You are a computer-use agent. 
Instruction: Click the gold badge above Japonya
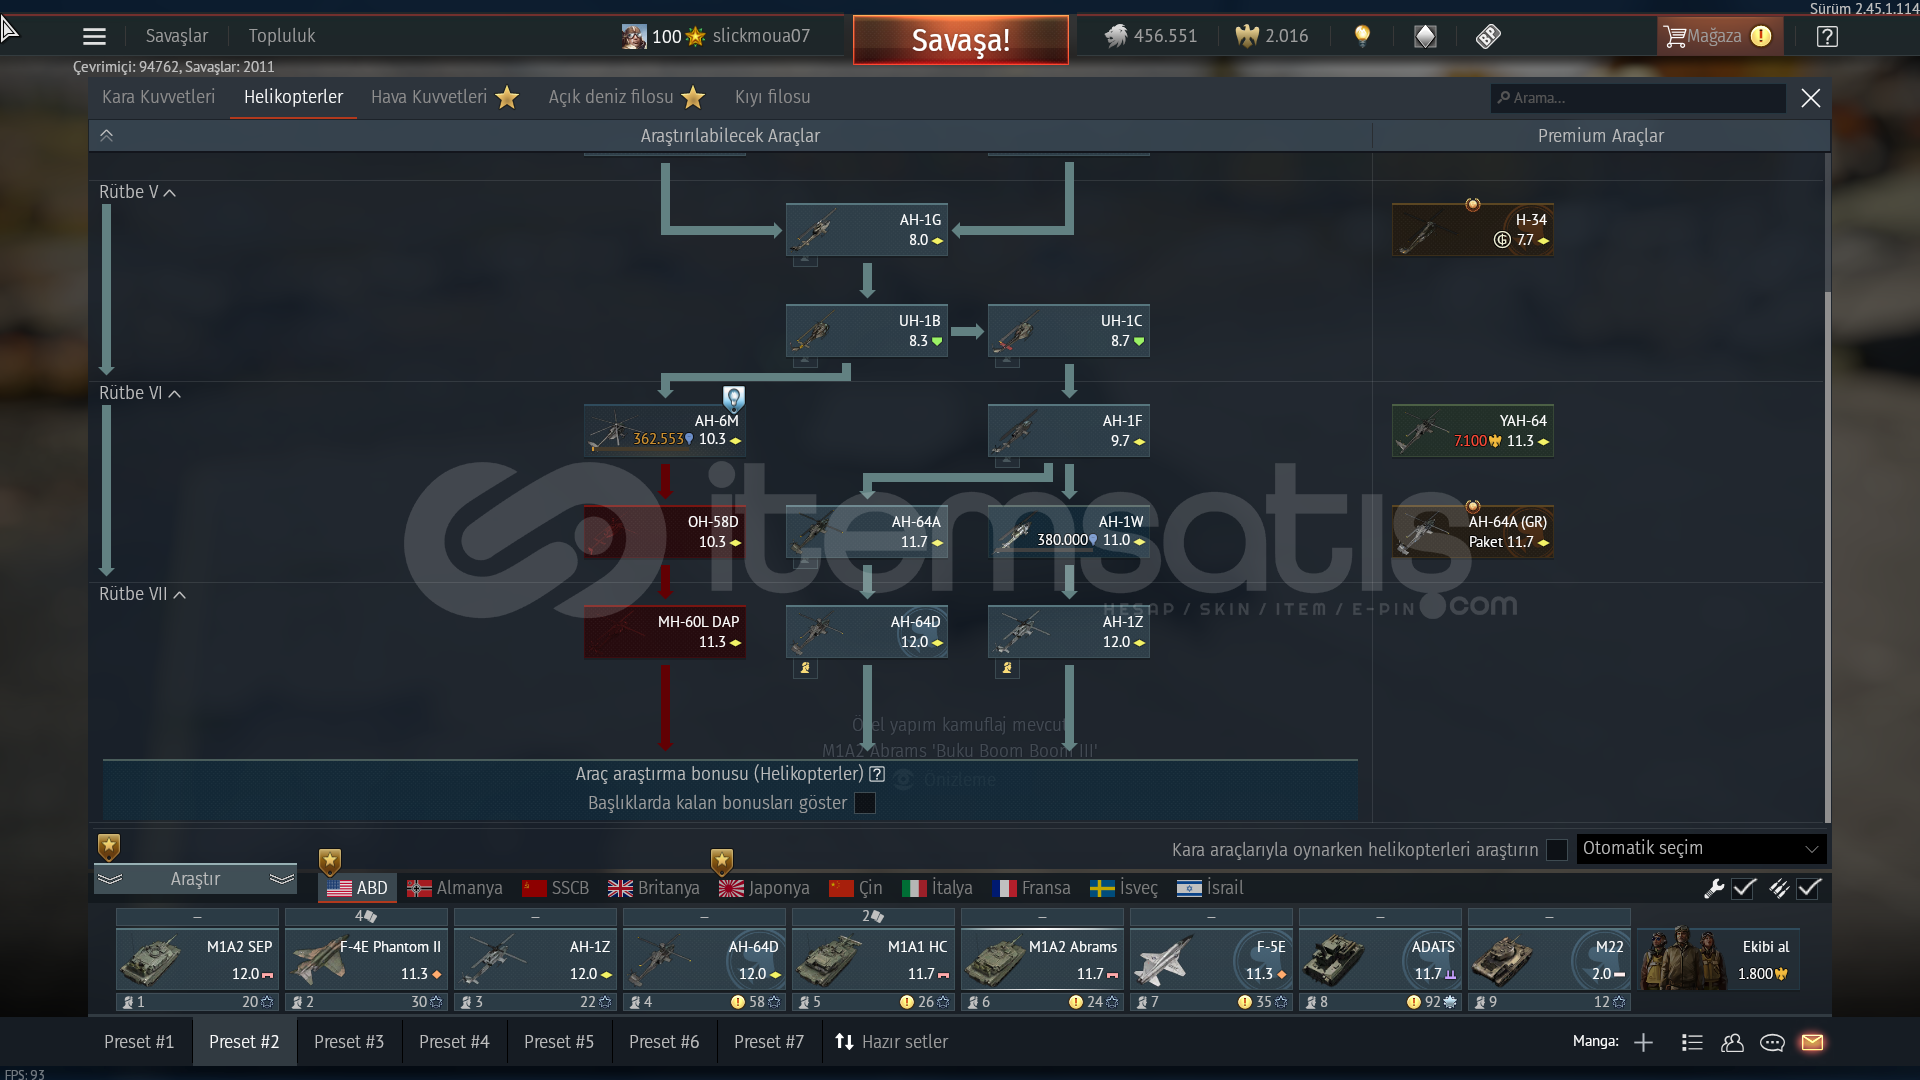(x=722, y=861)
